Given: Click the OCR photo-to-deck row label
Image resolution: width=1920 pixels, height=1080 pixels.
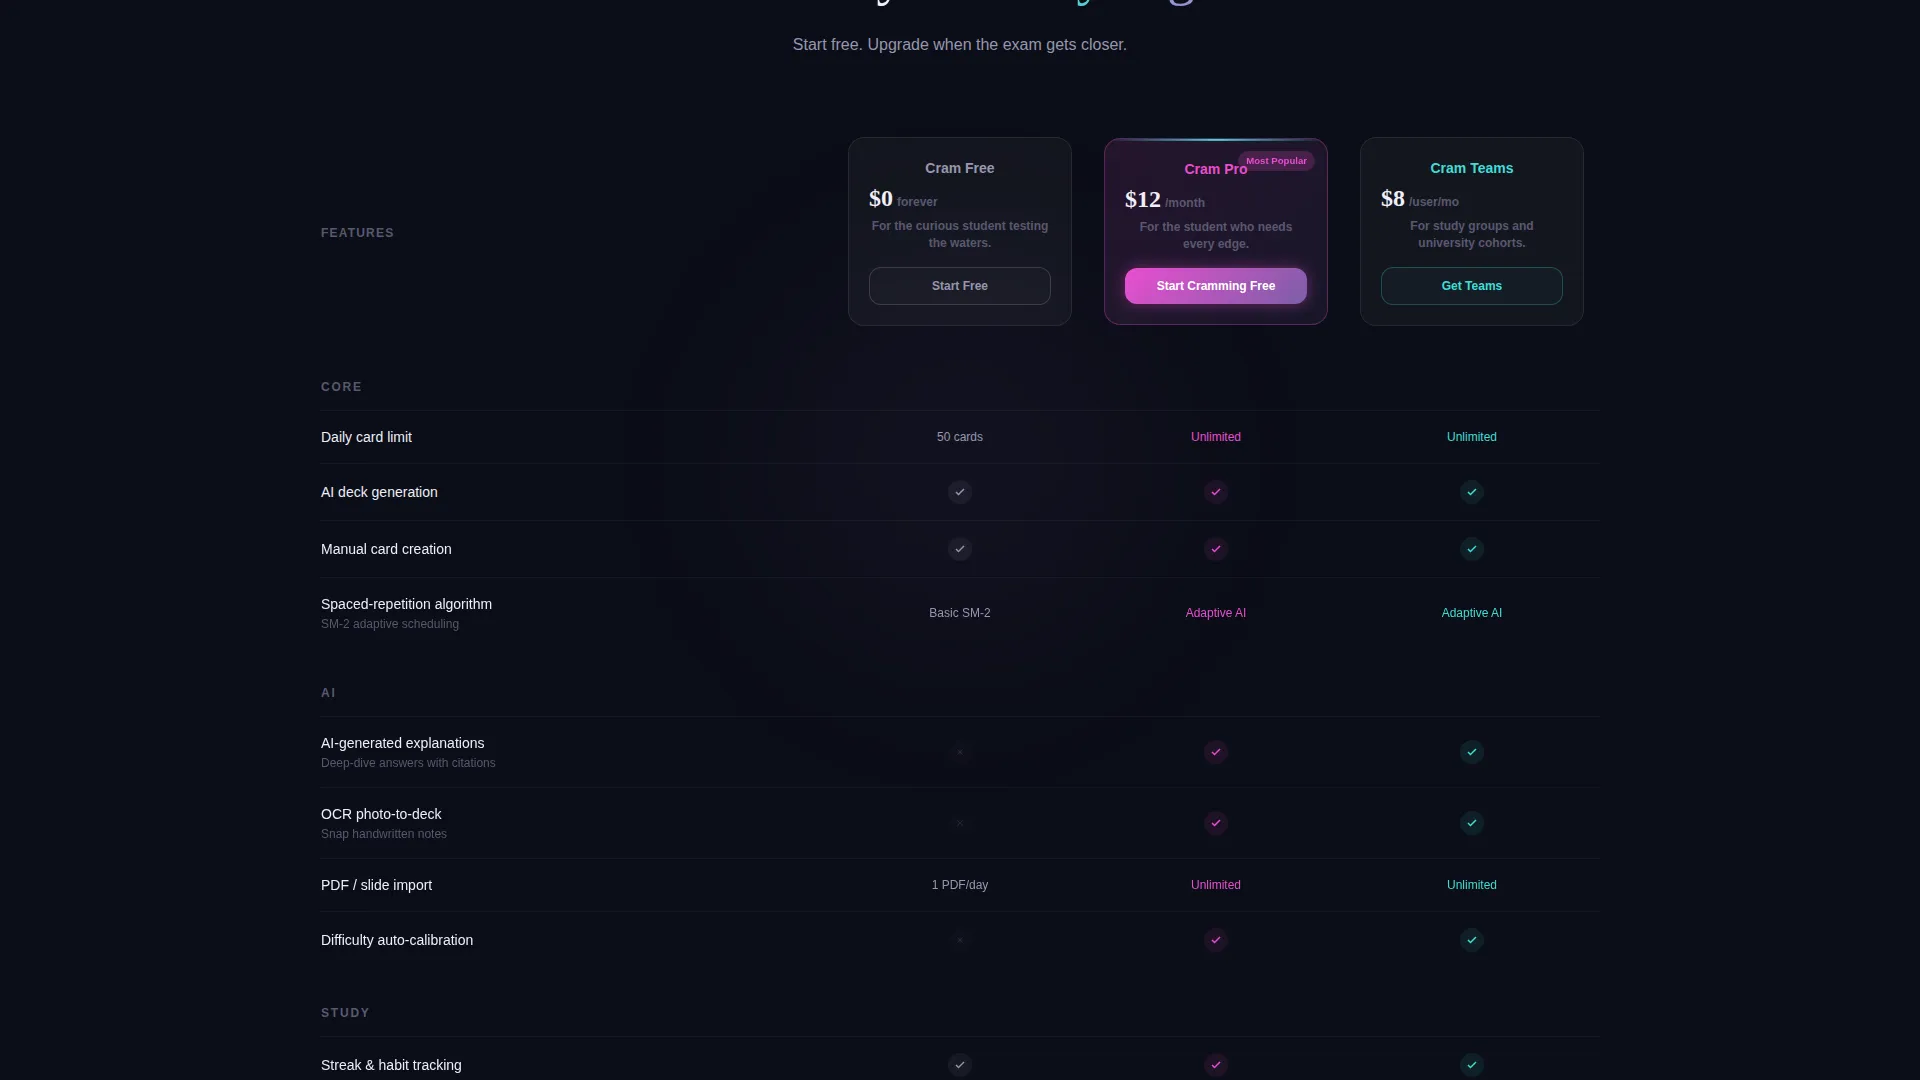Looking at the screenshot, I should [381, 814].
